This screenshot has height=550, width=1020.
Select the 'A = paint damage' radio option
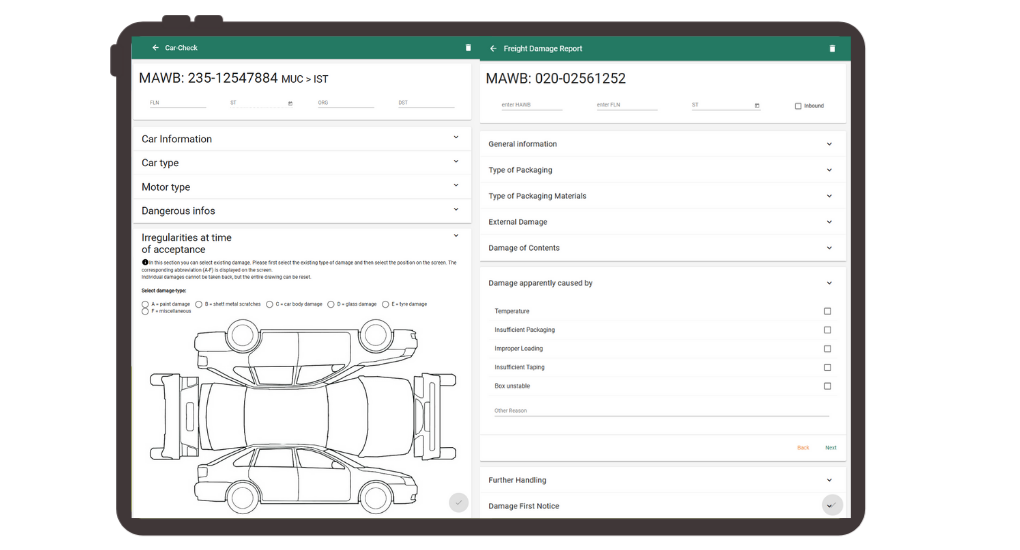(x=146, y=304)
